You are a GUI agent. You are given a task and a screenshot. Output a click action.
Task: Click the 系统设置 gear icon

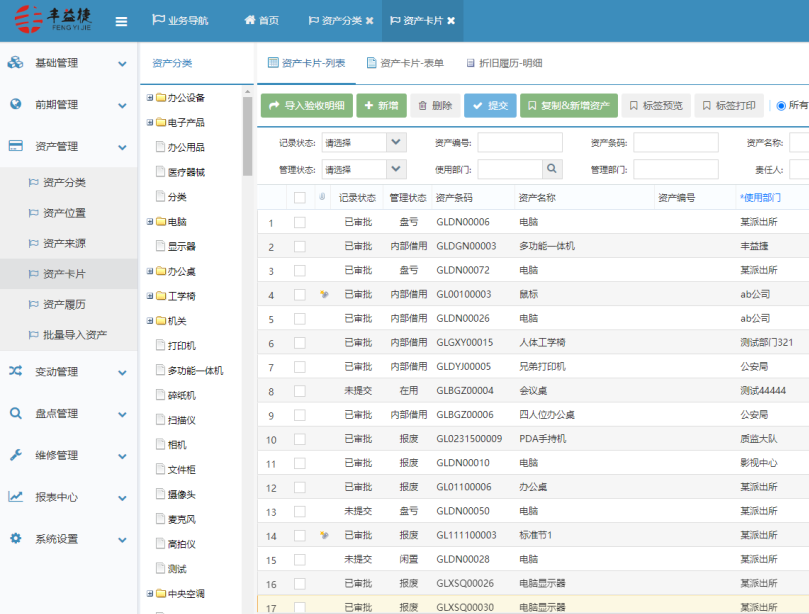tap(16, 538)
